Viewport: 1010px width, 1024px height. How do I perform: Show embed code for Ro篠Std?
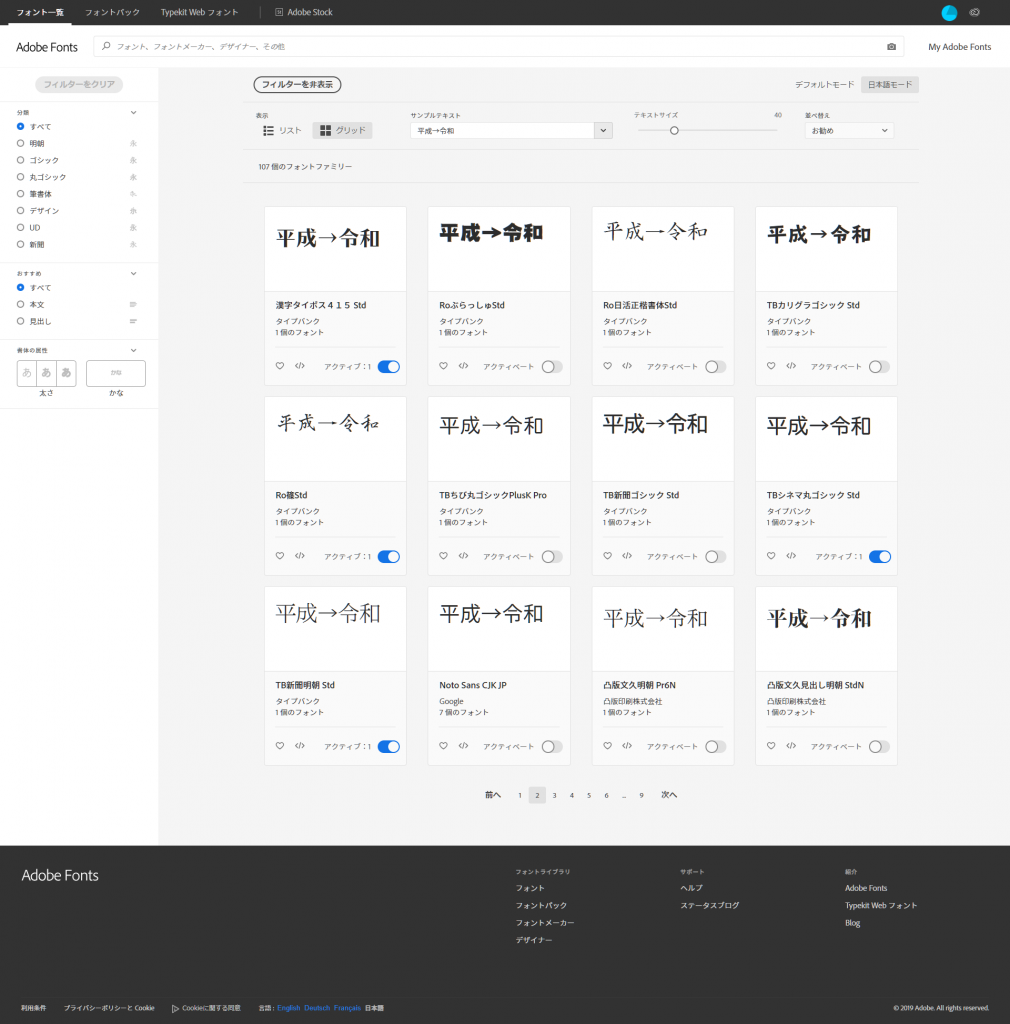click(300, 556)
